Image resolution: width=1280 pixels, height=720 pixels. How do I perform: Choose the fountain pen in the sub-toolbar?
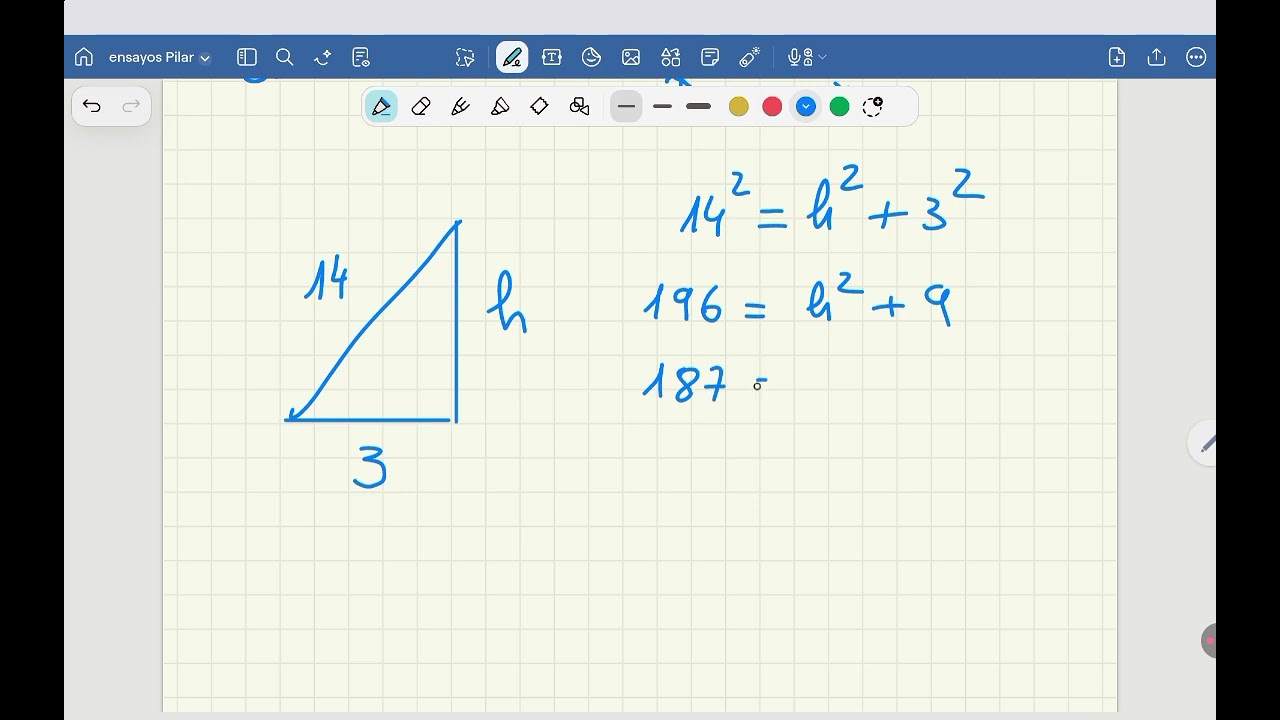click(x=381, y=106)
